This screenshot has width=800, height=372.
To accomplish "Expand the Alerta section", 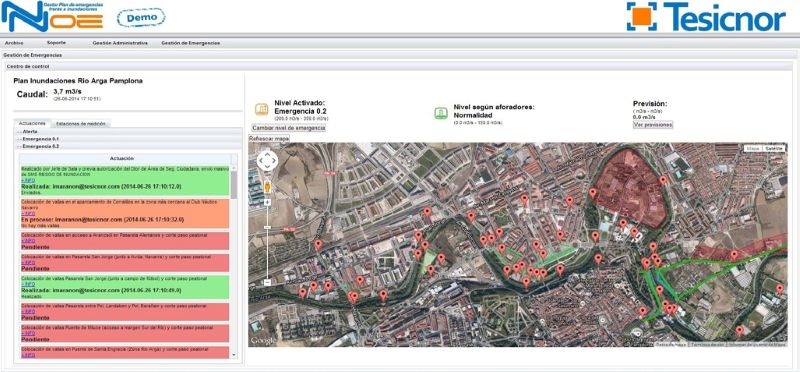I will (x=128, y=132).
